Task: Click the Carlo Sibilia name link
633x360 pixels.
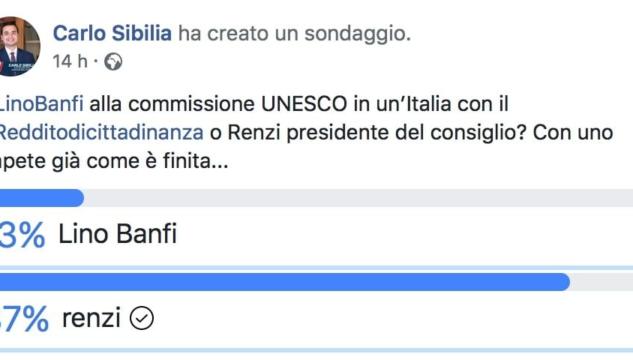Action: point(112,33)
